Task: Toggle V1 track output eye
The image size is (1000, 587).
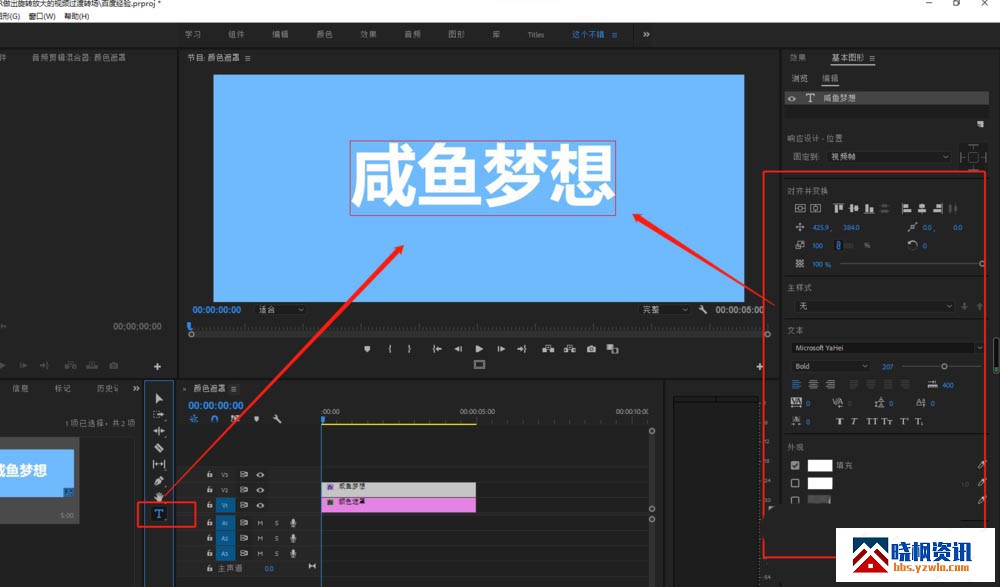Action: pyautogui.click(x=260, y=505)
